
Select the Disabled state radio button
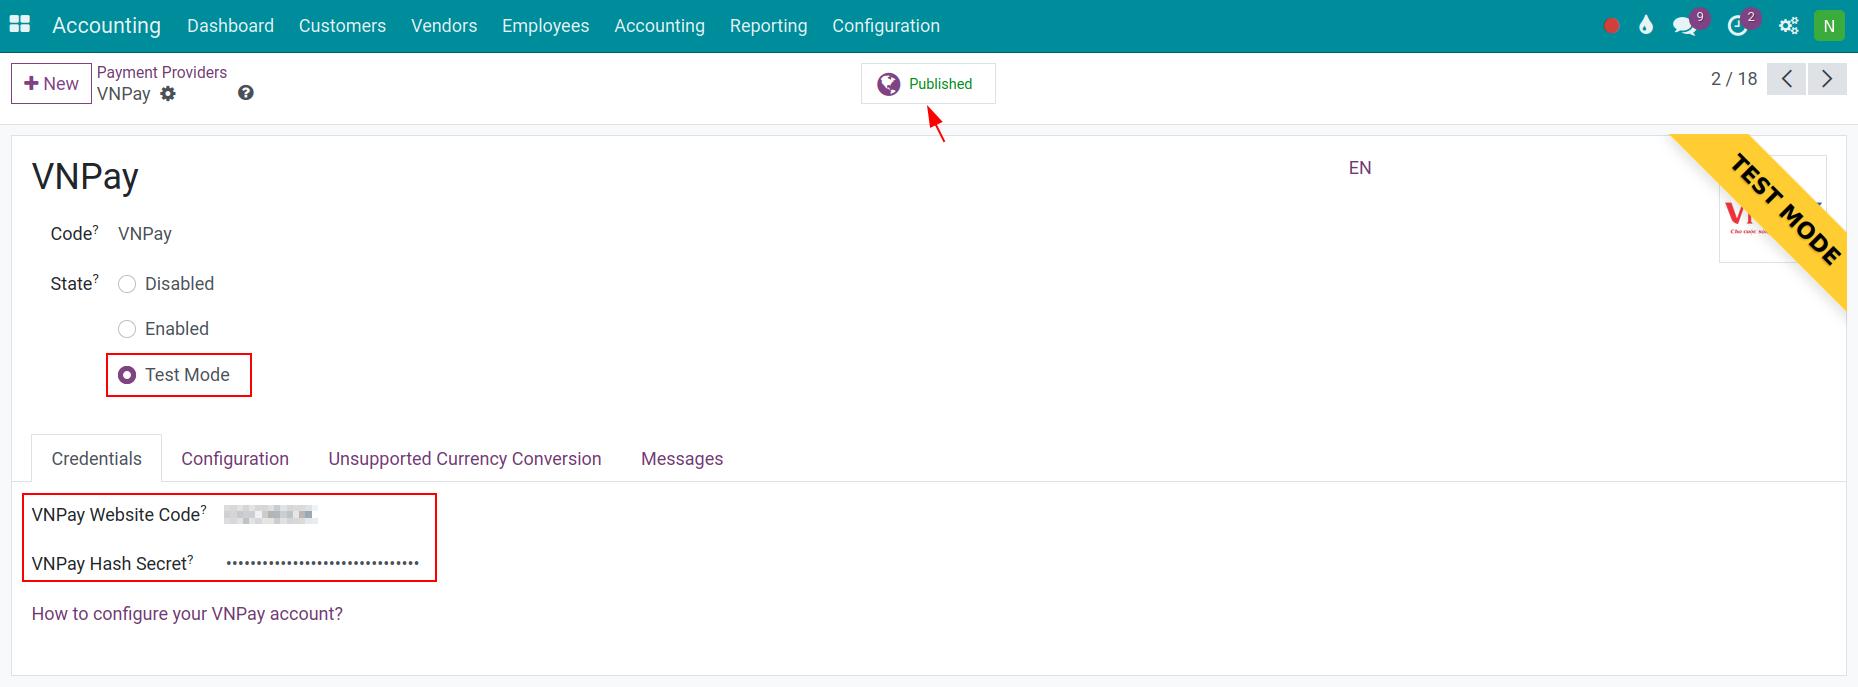(127, 284)
